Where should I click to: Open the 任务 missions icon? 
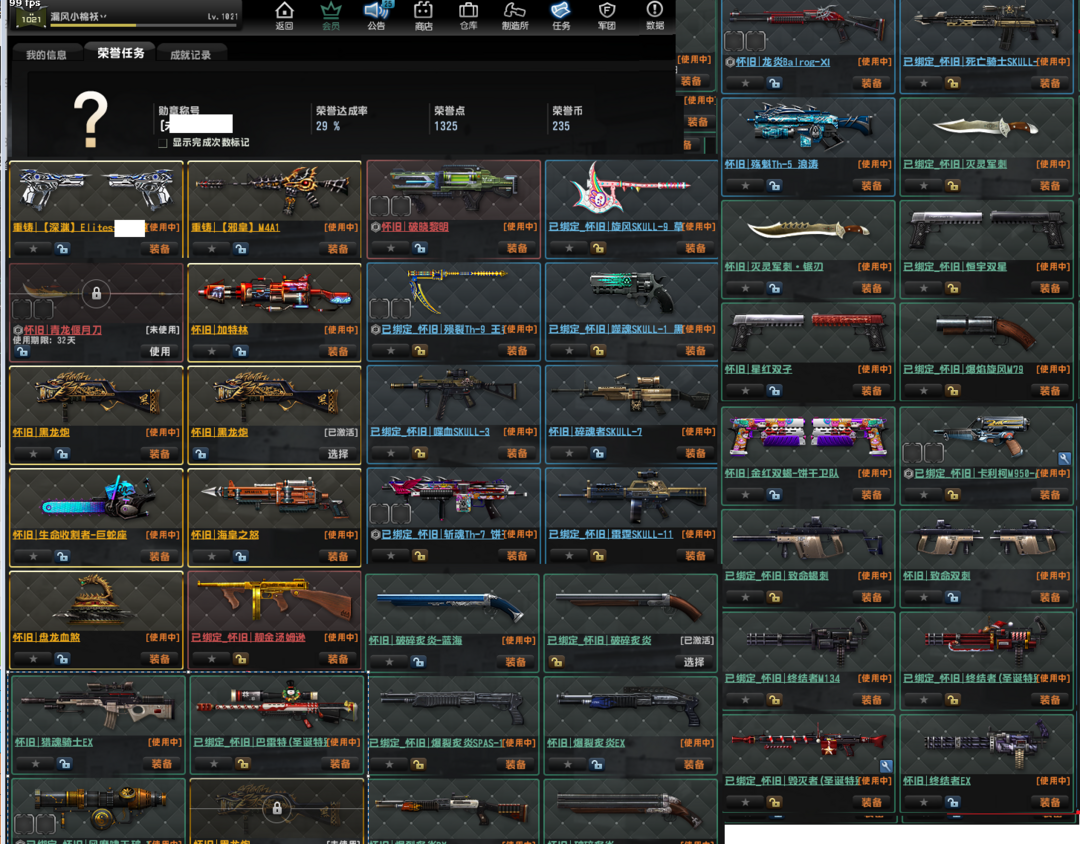point(561,14)
